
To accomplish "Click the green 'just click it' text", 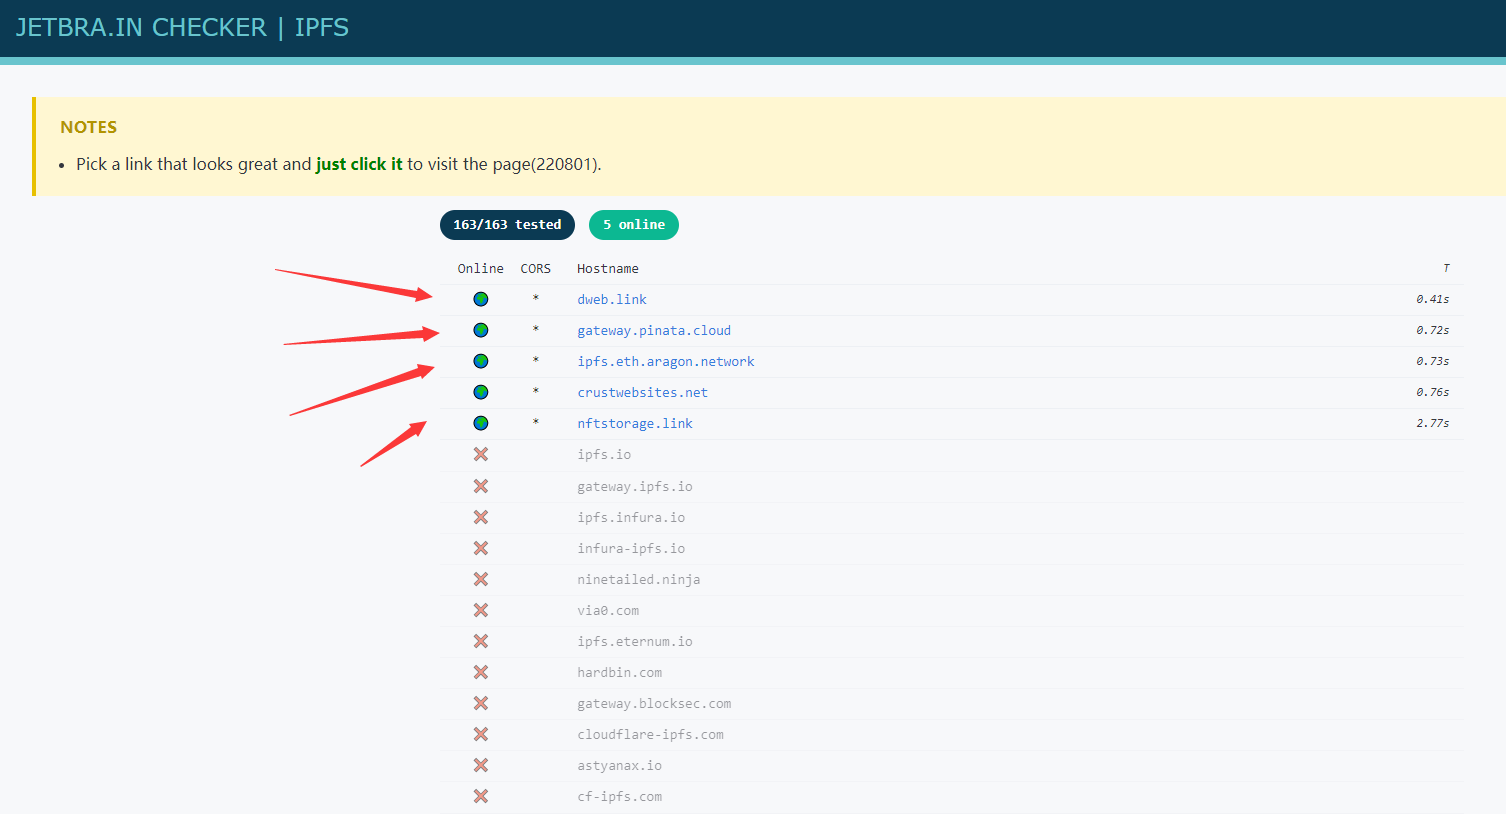I will [359, 164].
